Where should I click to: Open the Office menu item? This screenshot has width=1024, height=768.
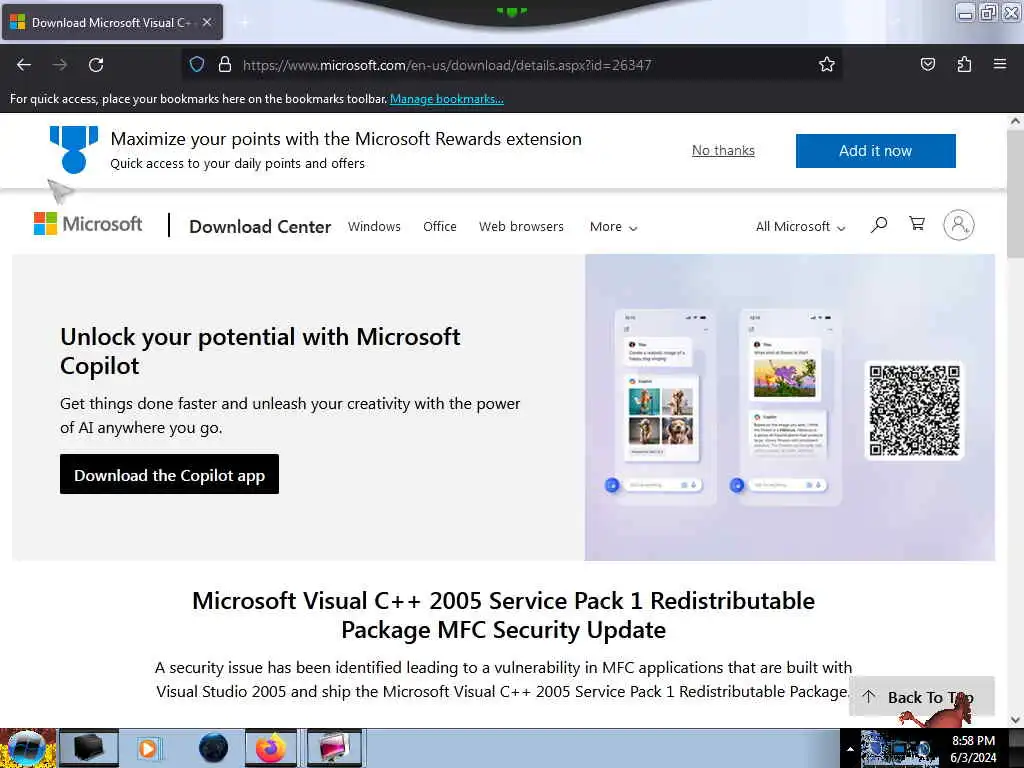[x=440, y=227]
